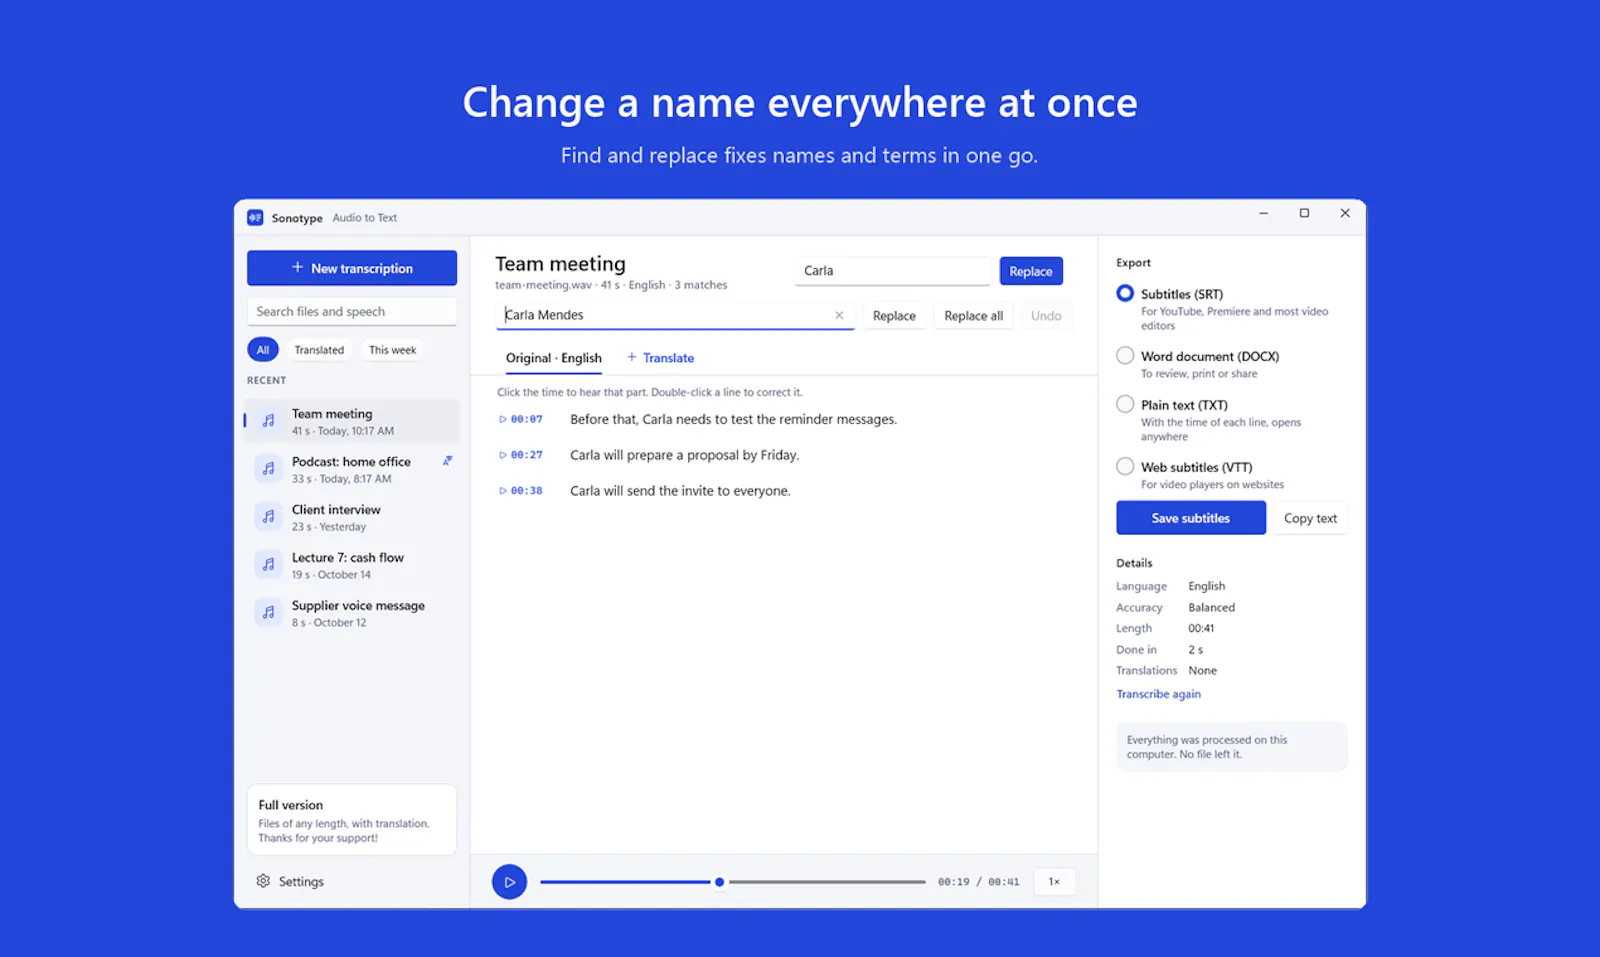Click the find field containing Carla
This screenshot has width=1600, height=957.
coord(893,271)
